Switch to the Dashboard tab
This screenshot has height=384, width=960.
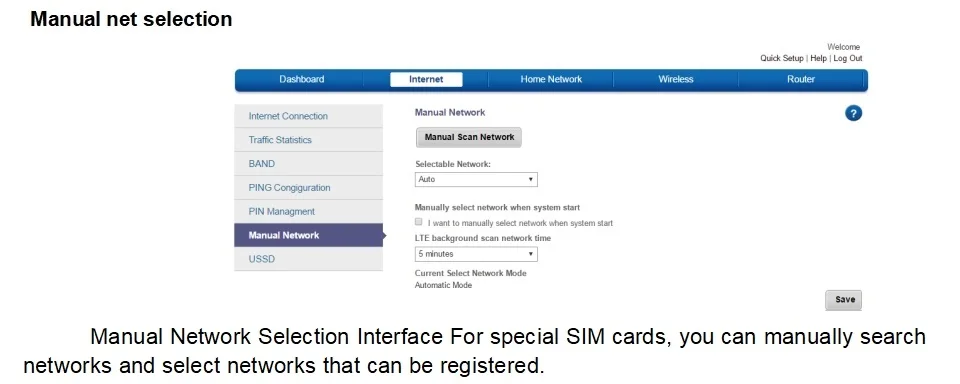pyautogui.click(x=302, y=79)
